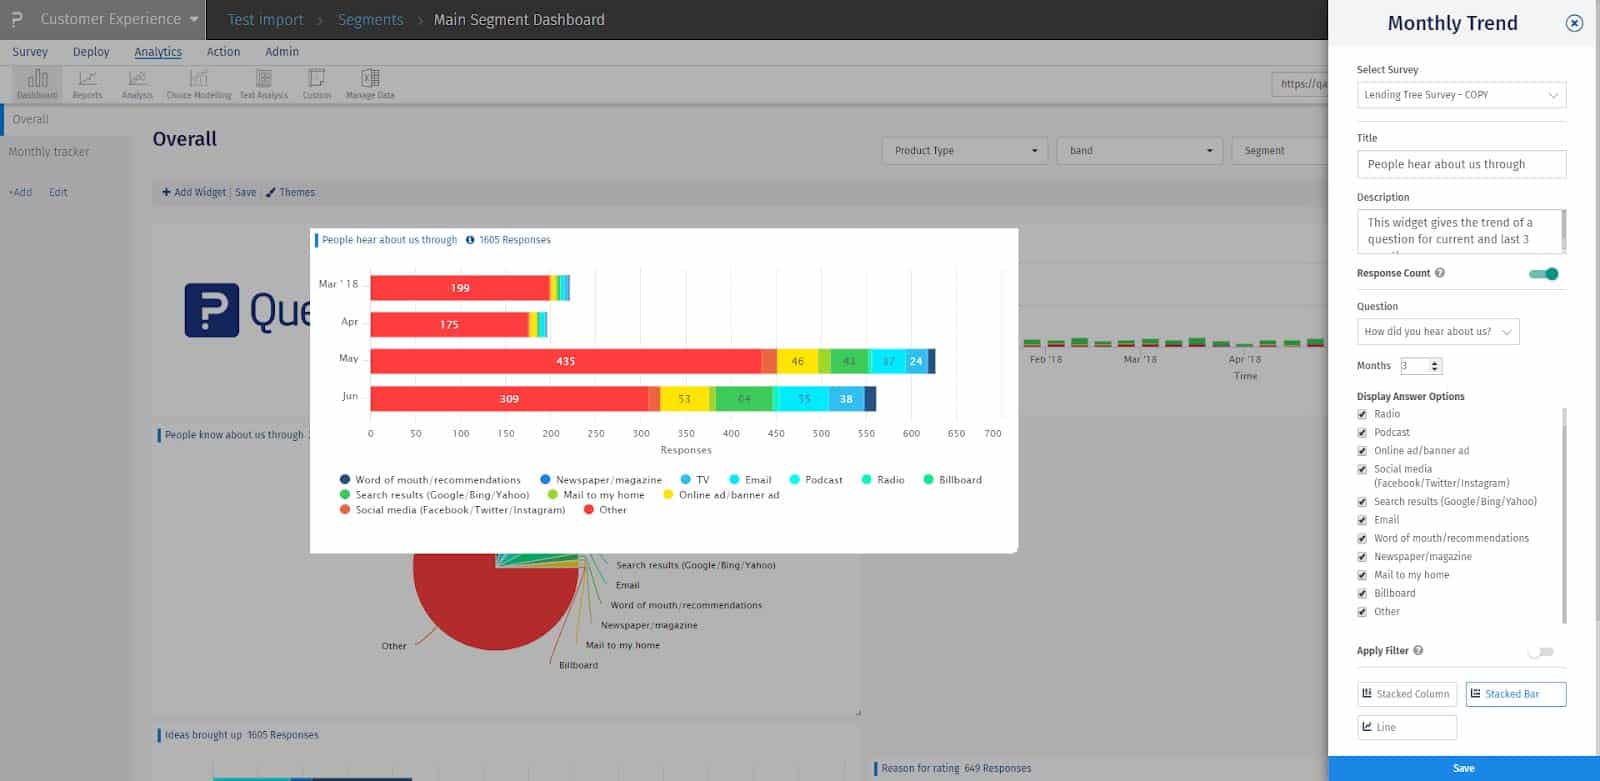Image resolution: width=1600 pixels, height=781 pixels.
Task: Uncheck the Email answer option
Action: click(1362, 520)
